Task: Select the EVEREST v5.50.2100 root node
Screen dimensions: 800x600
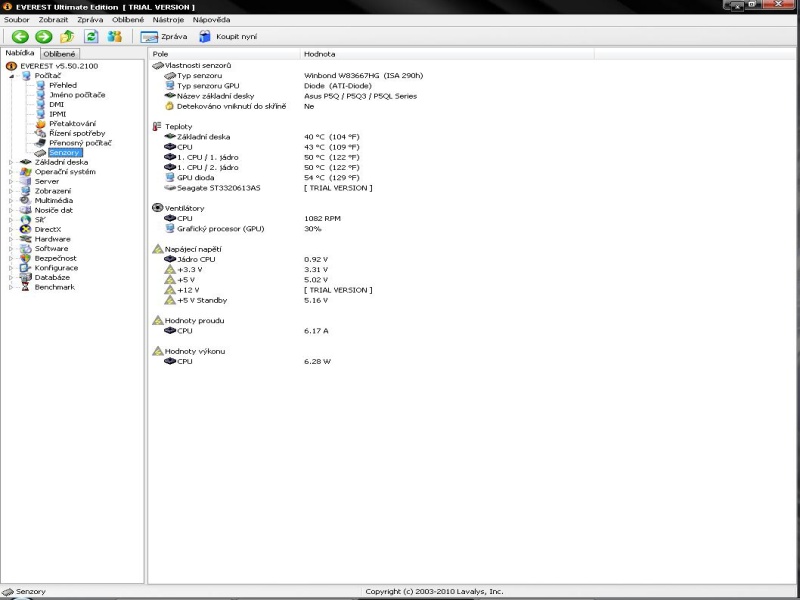Action: click(59, 66)
